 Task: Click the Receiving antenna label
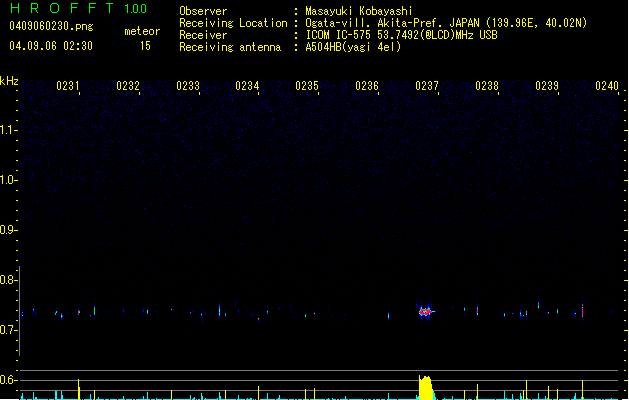tap(230, 47)
